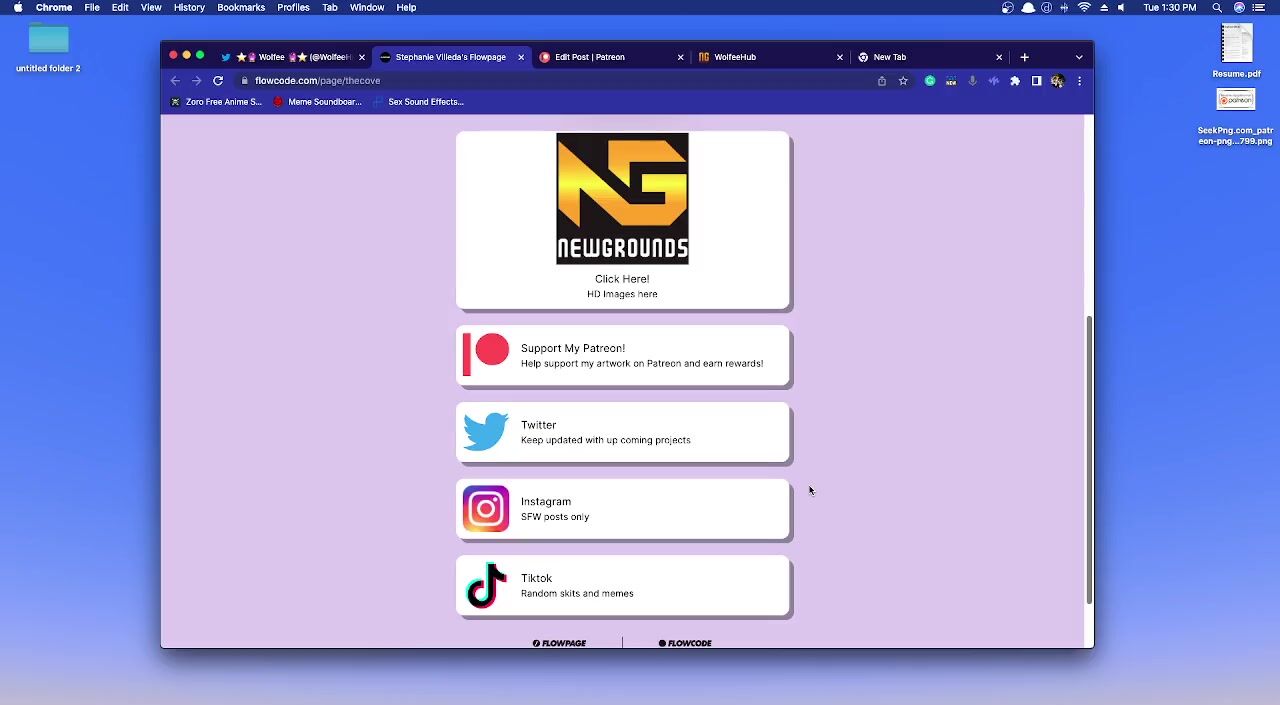Open the Bookmarks menu
Screen dimensions: 1280x705
pyautogui.click(x=241, y=8)
